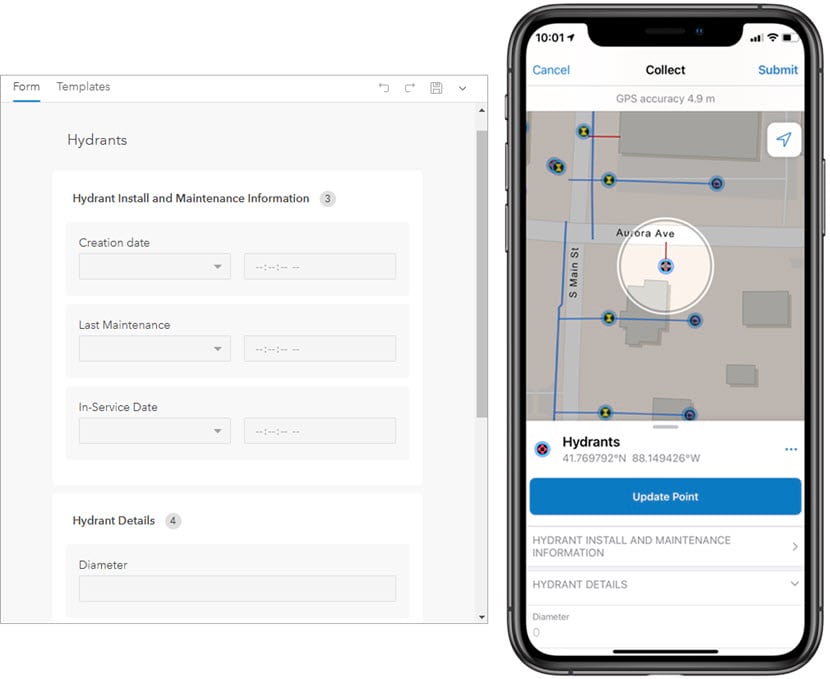Tap the S Main St street label
The image size is (830, 679).
click(x=574, y=273)
